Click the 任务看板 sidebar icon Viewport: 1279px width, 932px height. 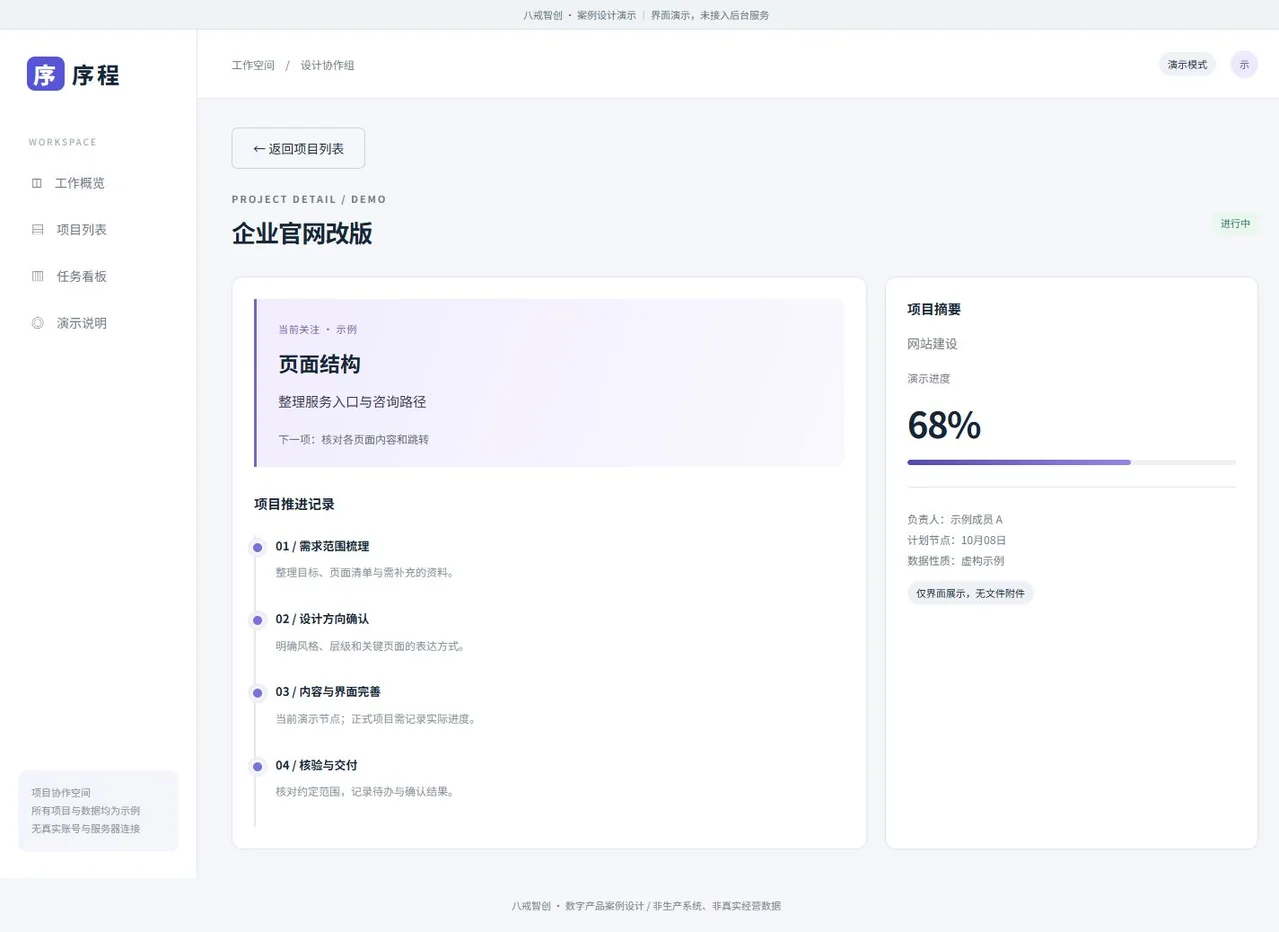pos(38,276)
